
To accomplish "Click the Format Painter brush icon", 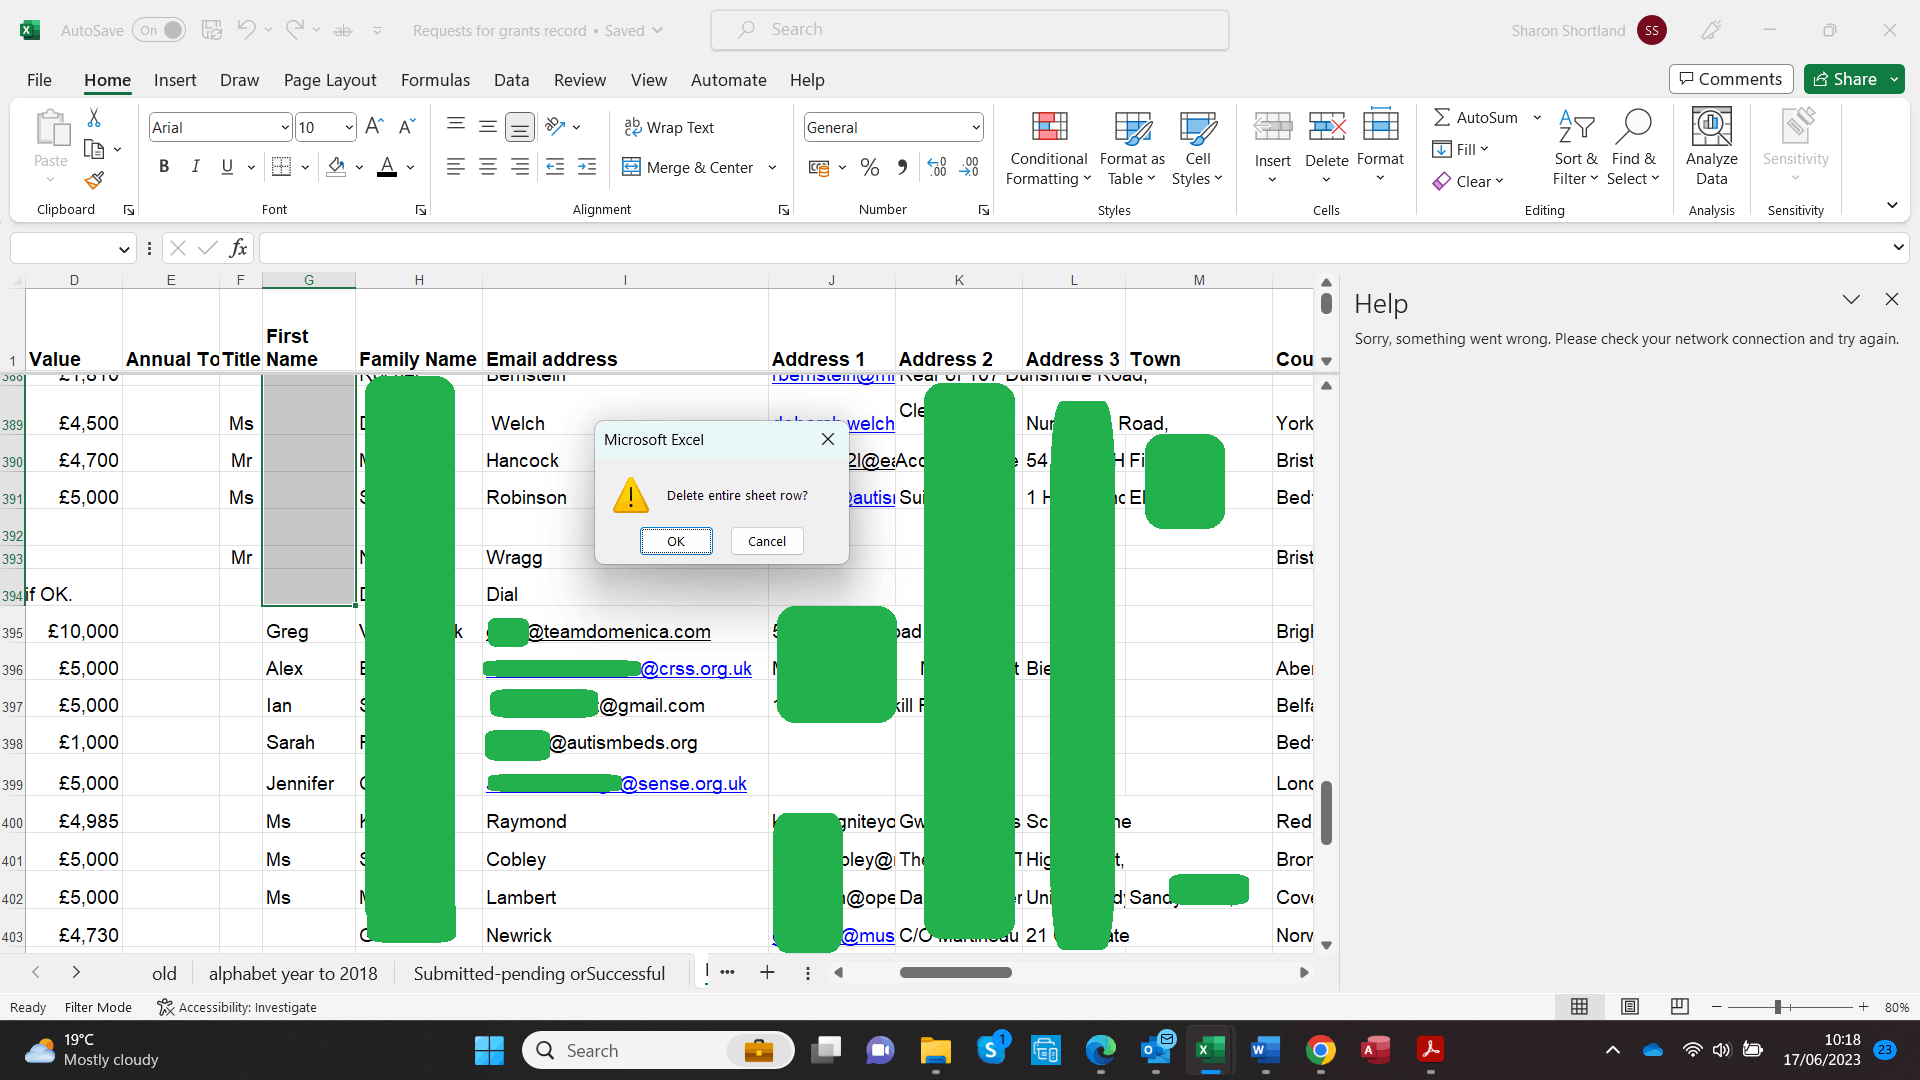I will tap(94, 181).
